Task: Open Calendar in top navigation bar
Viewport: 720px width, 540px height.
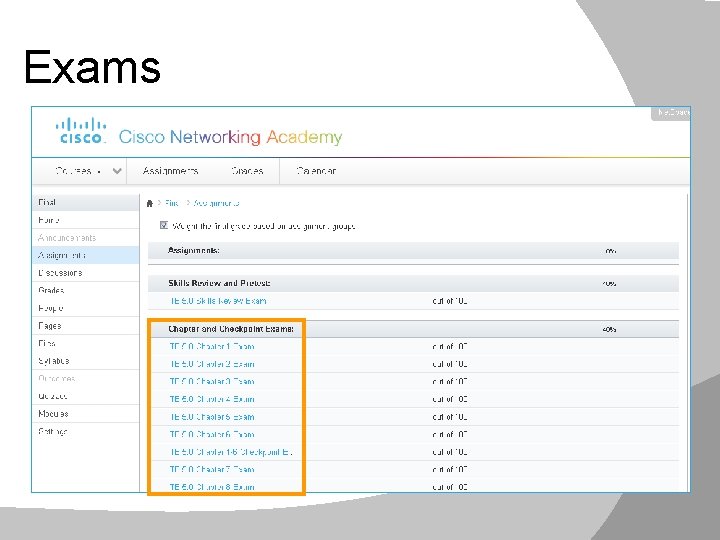Action: (316, 171)
